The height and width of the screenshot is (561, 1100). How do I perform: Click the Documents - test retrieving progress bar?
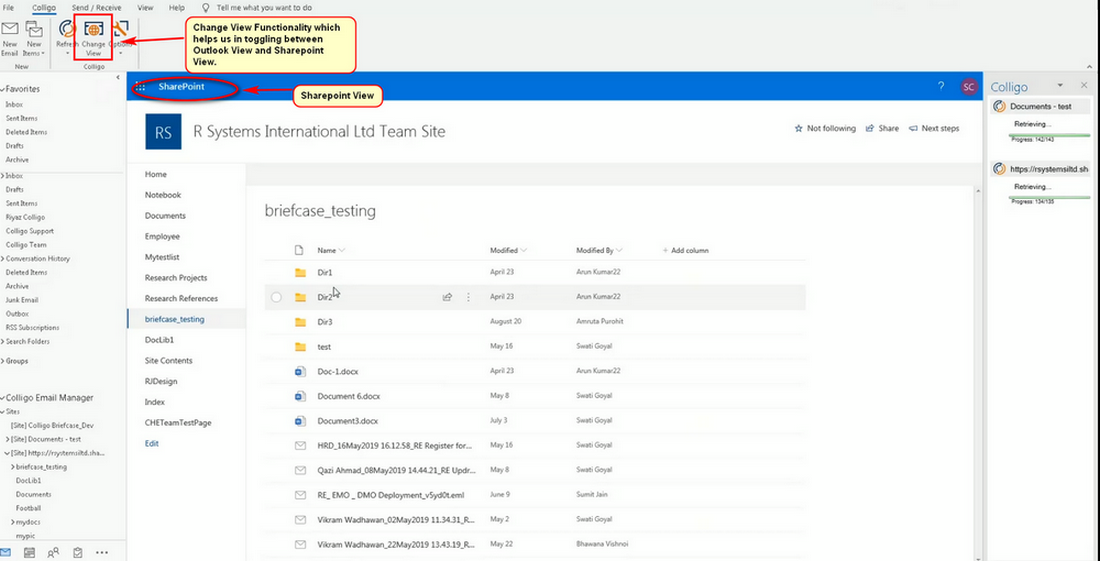[x=1049, y=135]
